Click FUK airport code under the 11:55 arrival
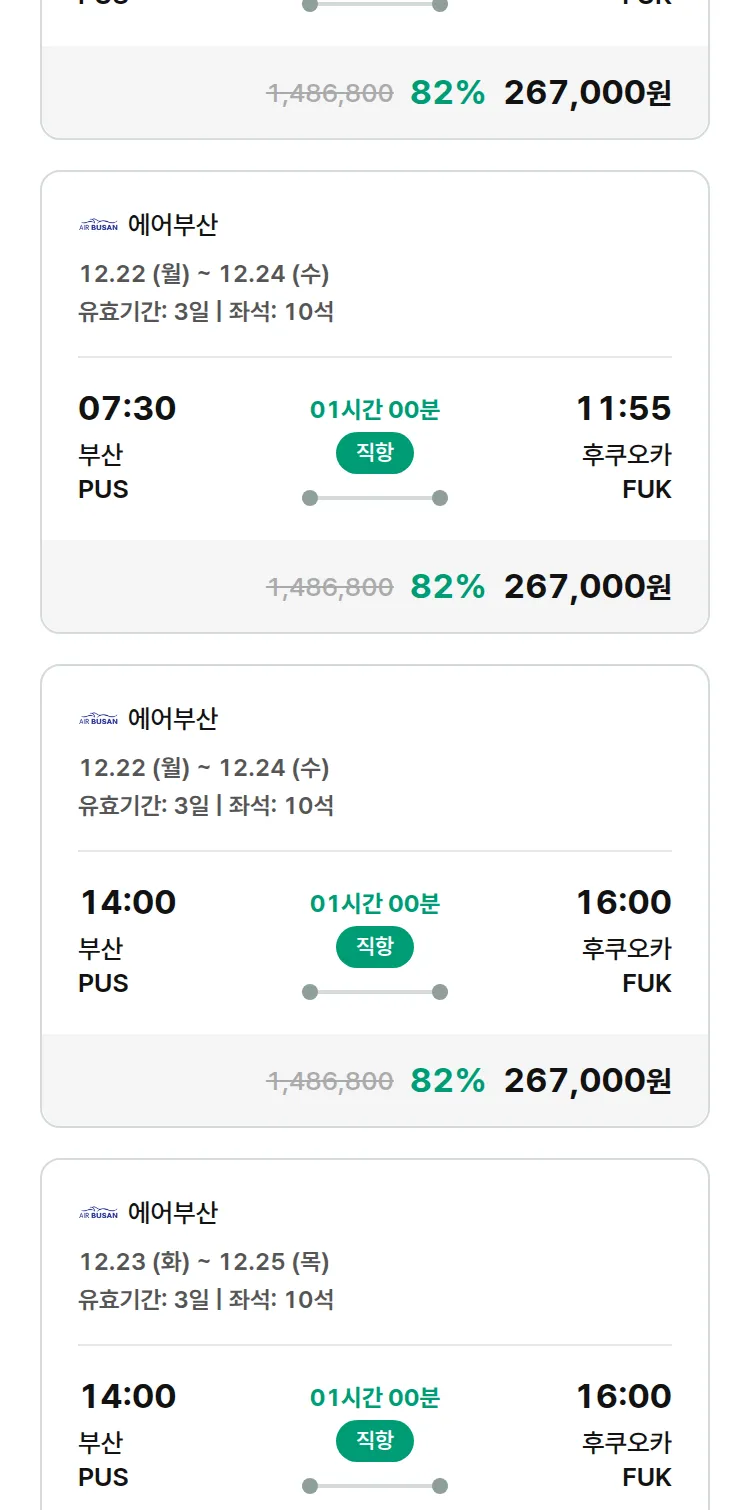Screen dimensions: 750x1510 tap(647, 490)
